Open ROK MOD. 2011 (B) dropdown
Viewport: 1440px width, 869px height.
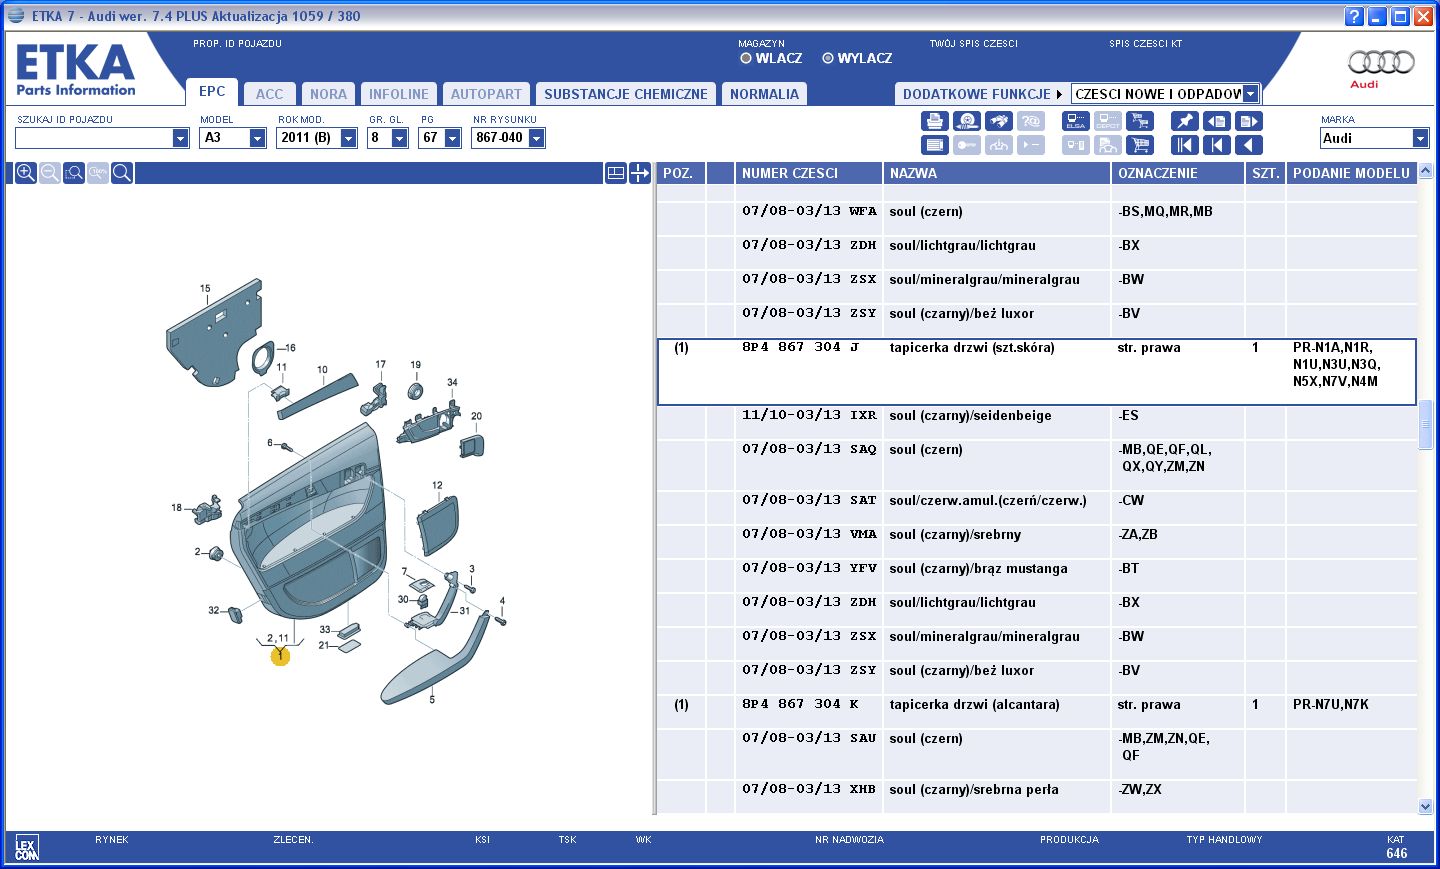(x=349, y=138)
